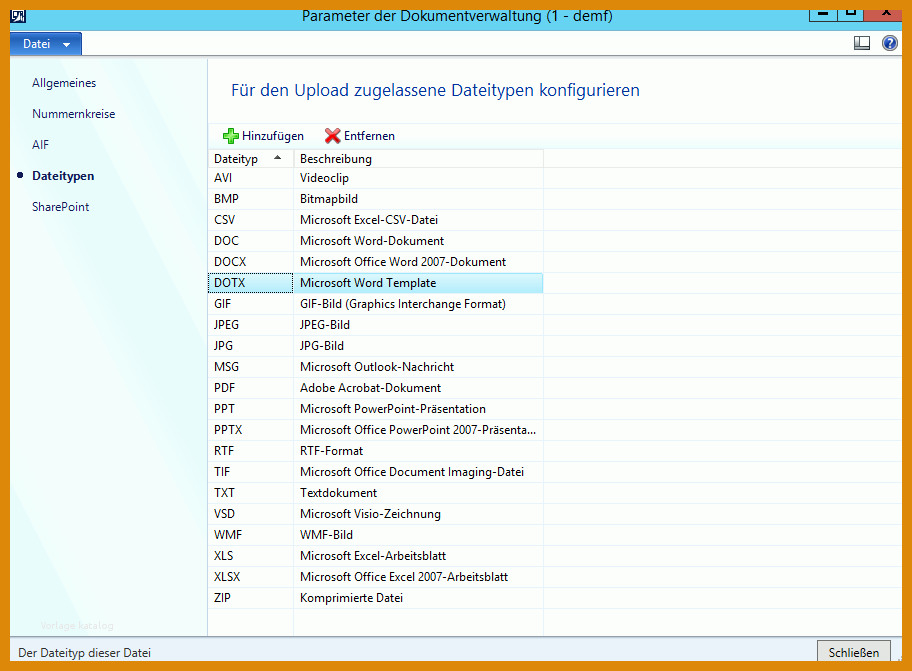Open the help question mark icon
The width and height of the screenshot is (912, 671).
pos(890,43)
